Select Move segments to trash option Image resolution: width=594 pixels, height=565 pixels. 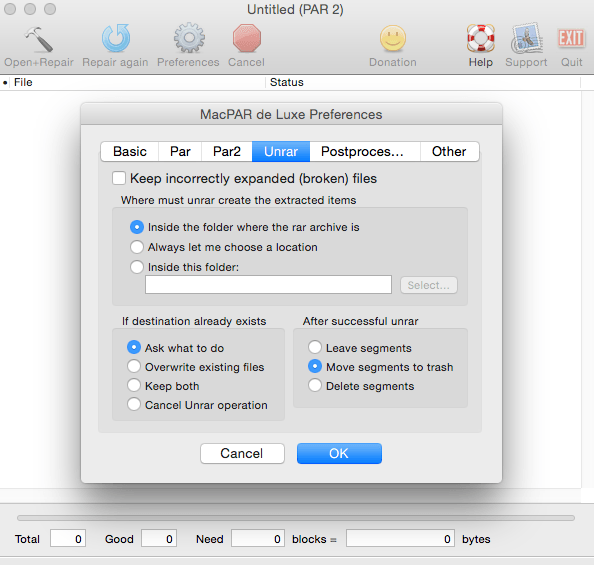(315, 366)
